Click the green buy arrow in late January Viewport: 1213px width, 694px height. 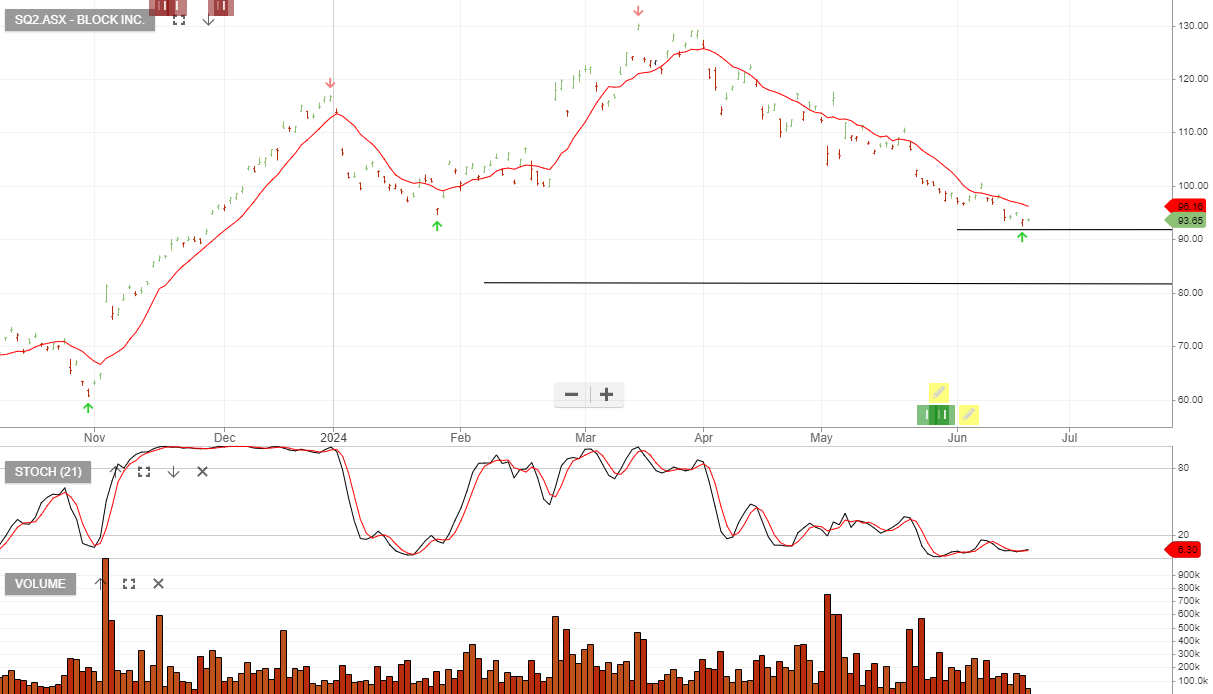[437, 226]
